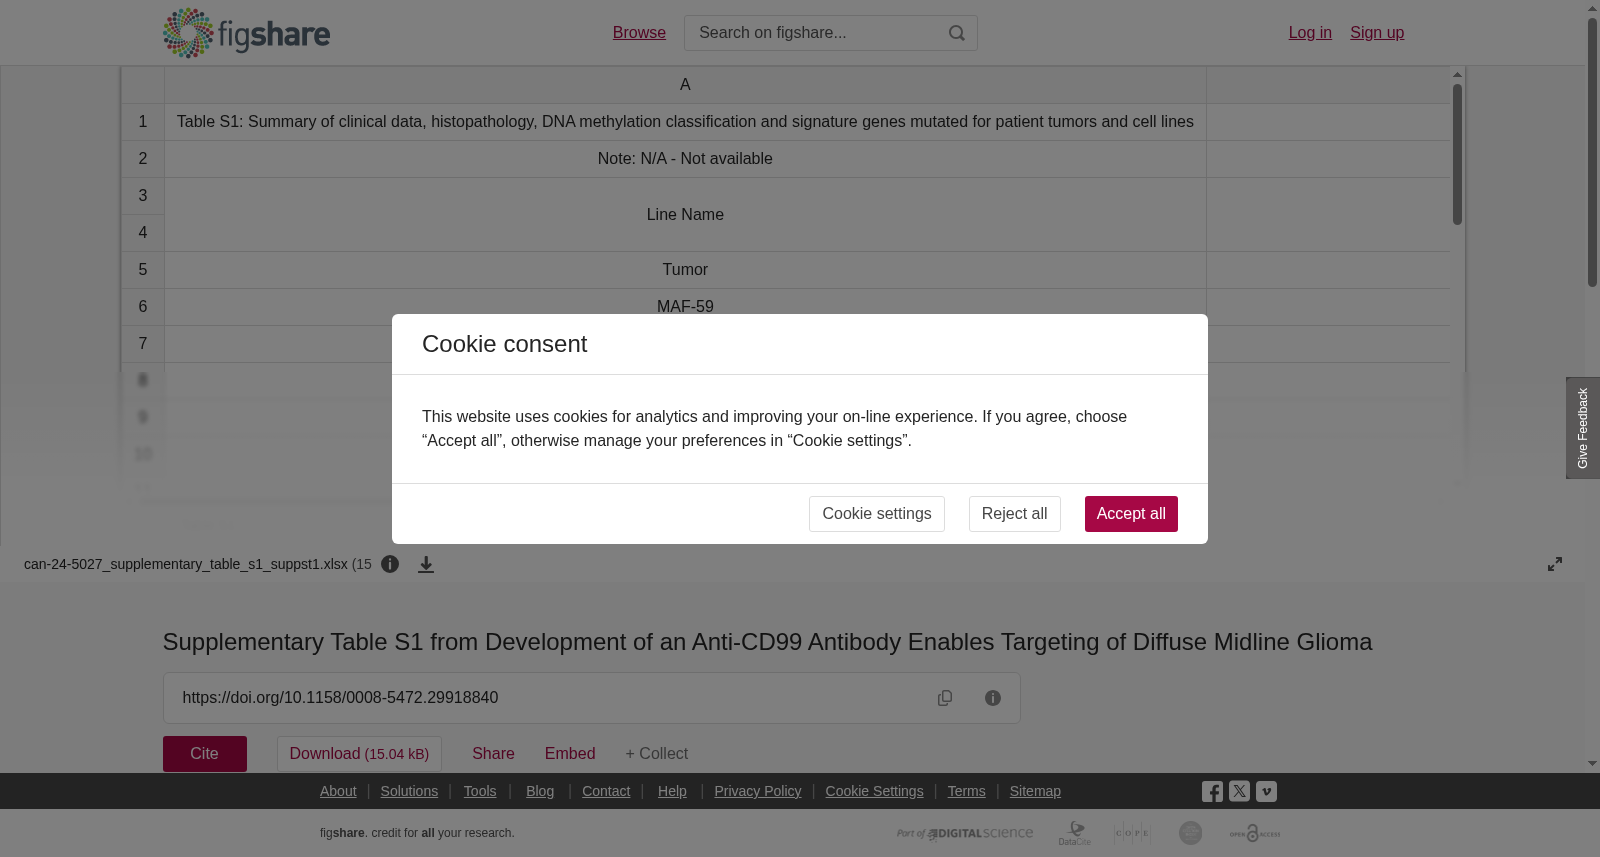Click the 'Tumor' cell
Screen dimensions: 1600x857
[x=685, y=270]
